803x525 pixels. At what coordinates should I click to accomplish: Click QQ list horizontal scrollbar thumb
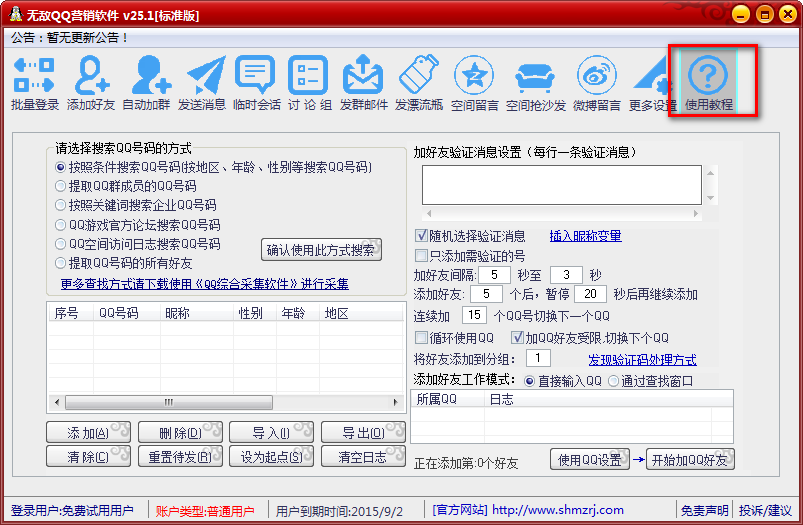point(169,402)
